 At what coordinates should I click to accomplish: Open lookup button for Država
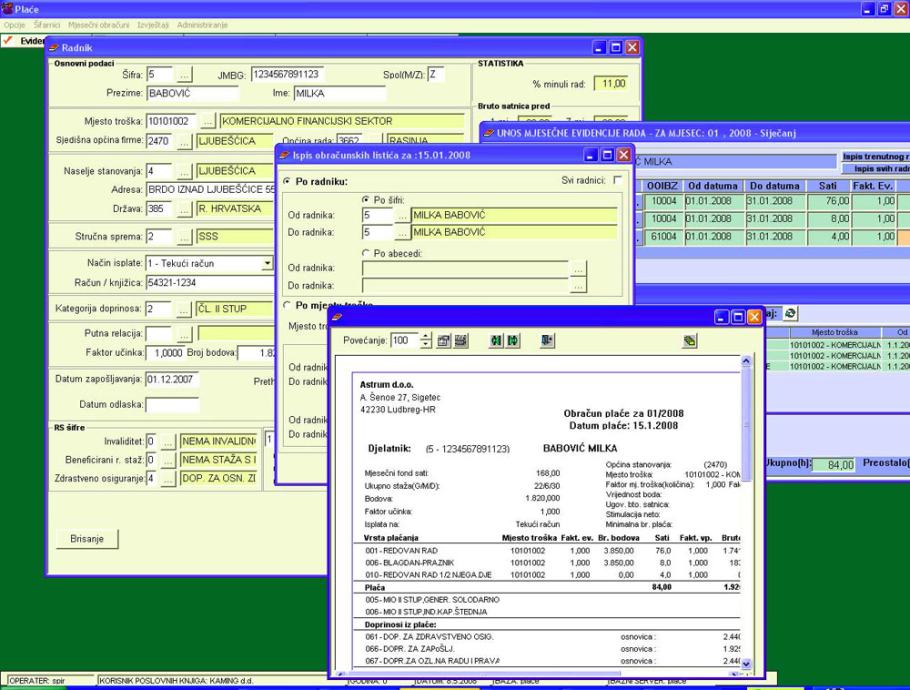(184, 209)
